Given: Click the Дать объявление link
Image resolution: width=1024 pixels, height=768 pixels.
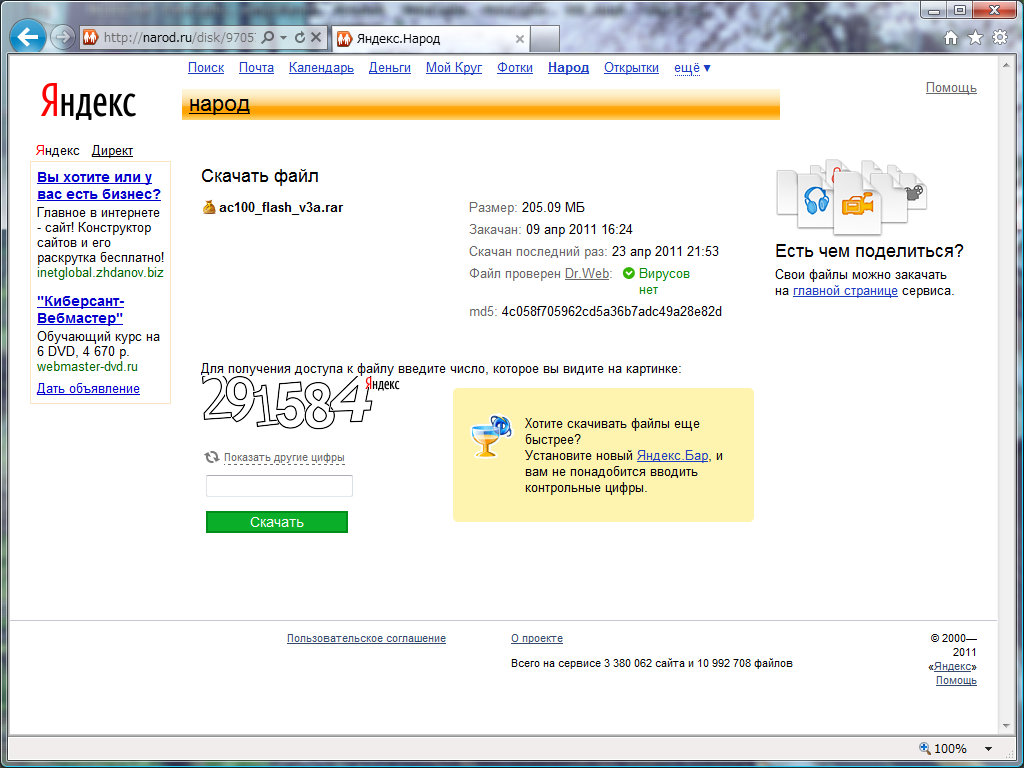Looking at the screenshot, I should [x=88, y=389].
